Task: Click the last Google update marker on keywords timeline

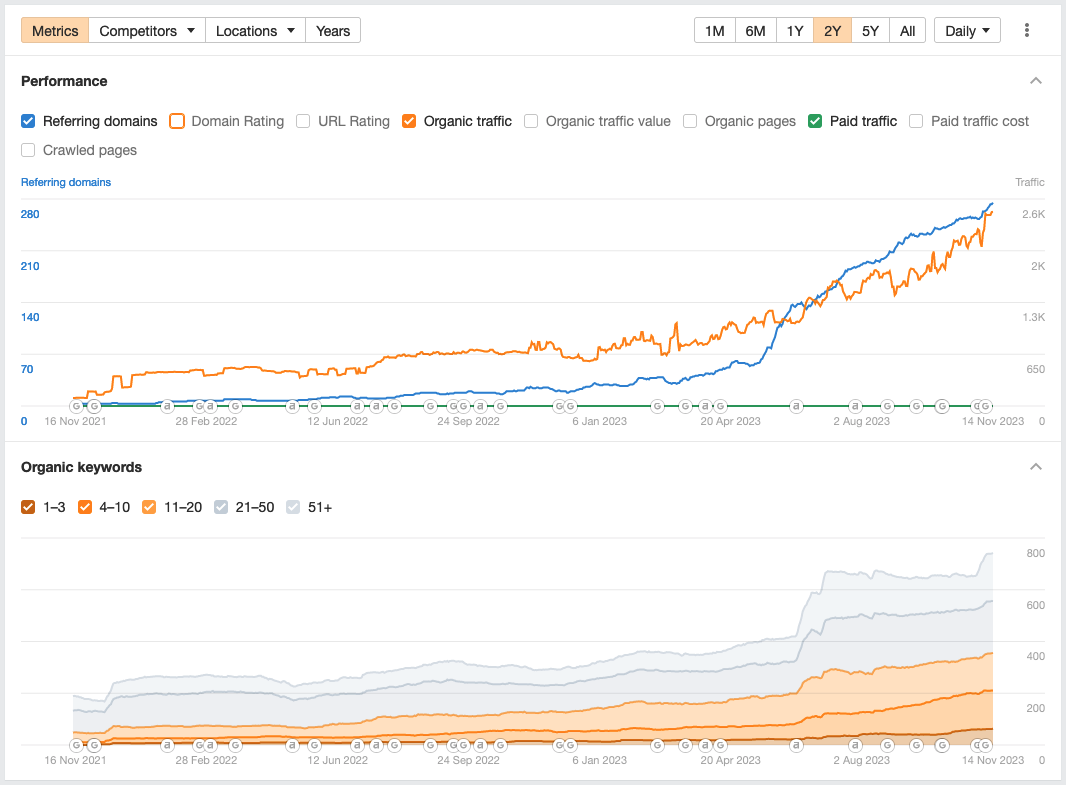Action: coord(986,745)
